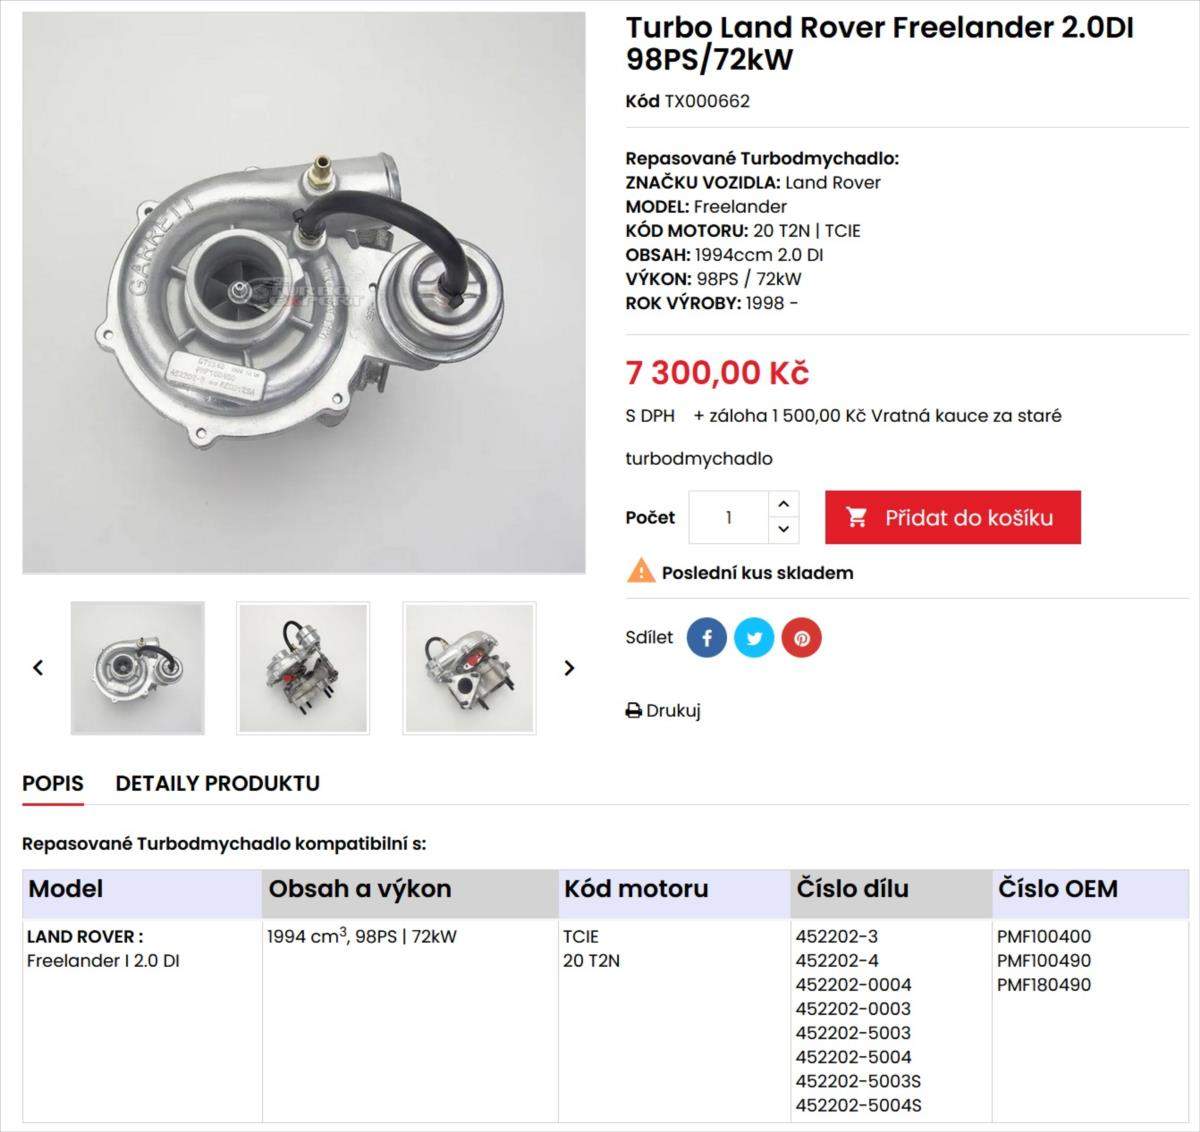Decrease quantity with down arrow
The height and width of the screenshot is (1132, 1200).
click(783, 529)
